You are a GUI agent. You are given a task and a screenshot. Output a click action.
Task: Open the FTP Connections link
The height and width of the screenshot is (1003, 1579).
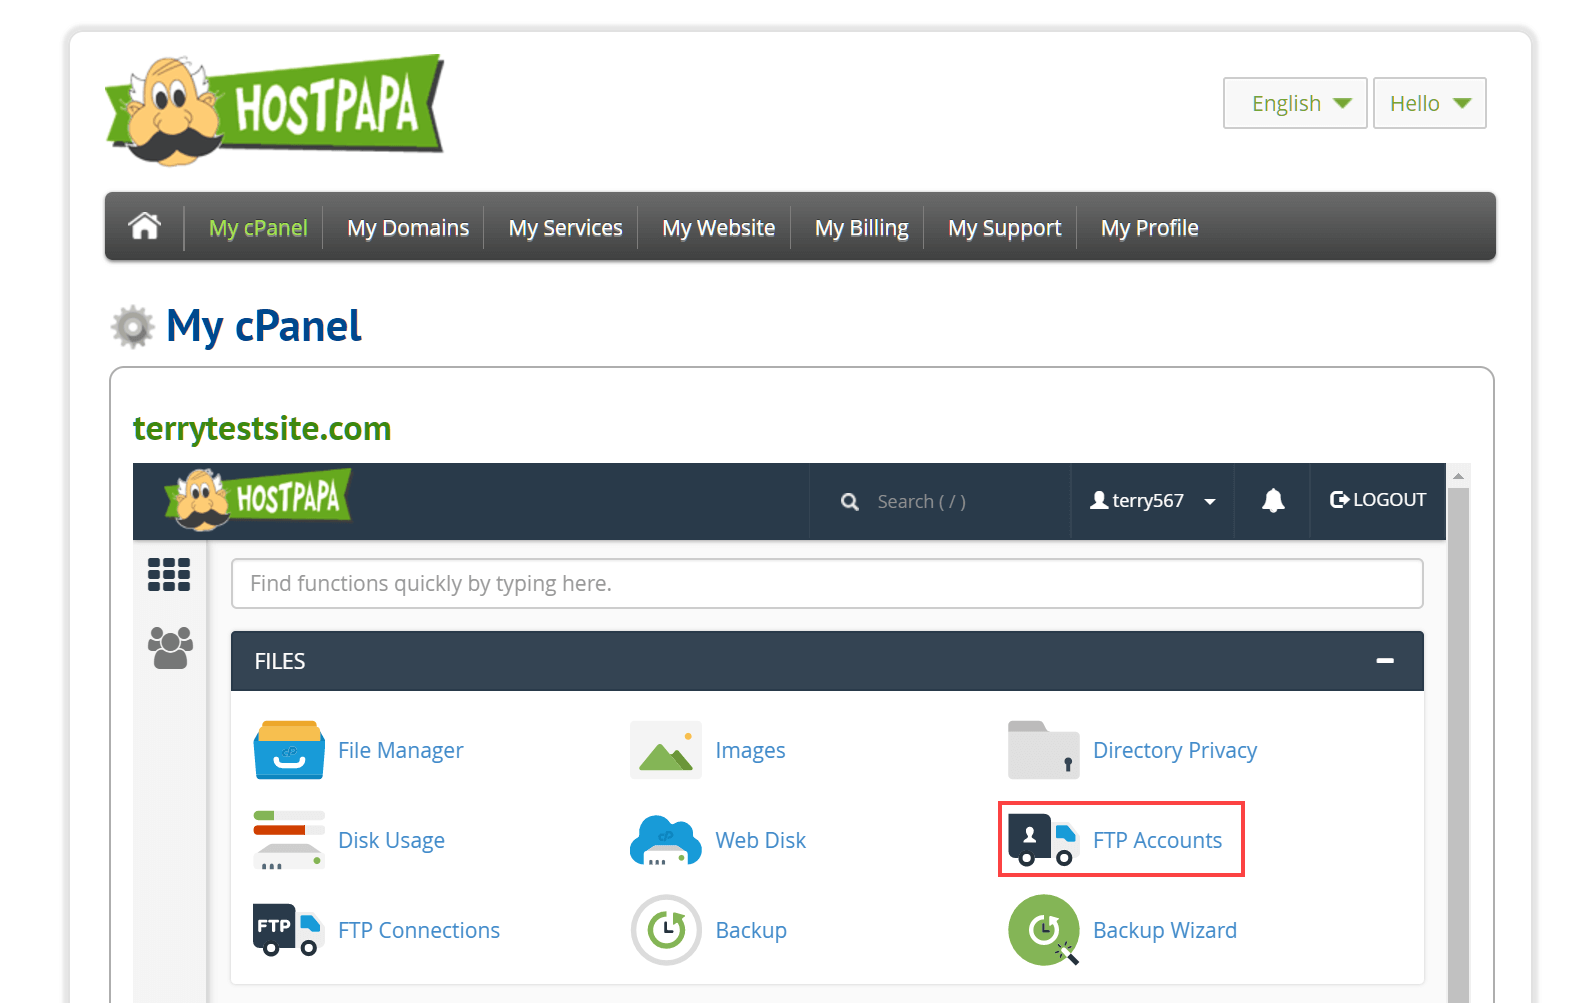click(x=419, y=930)
